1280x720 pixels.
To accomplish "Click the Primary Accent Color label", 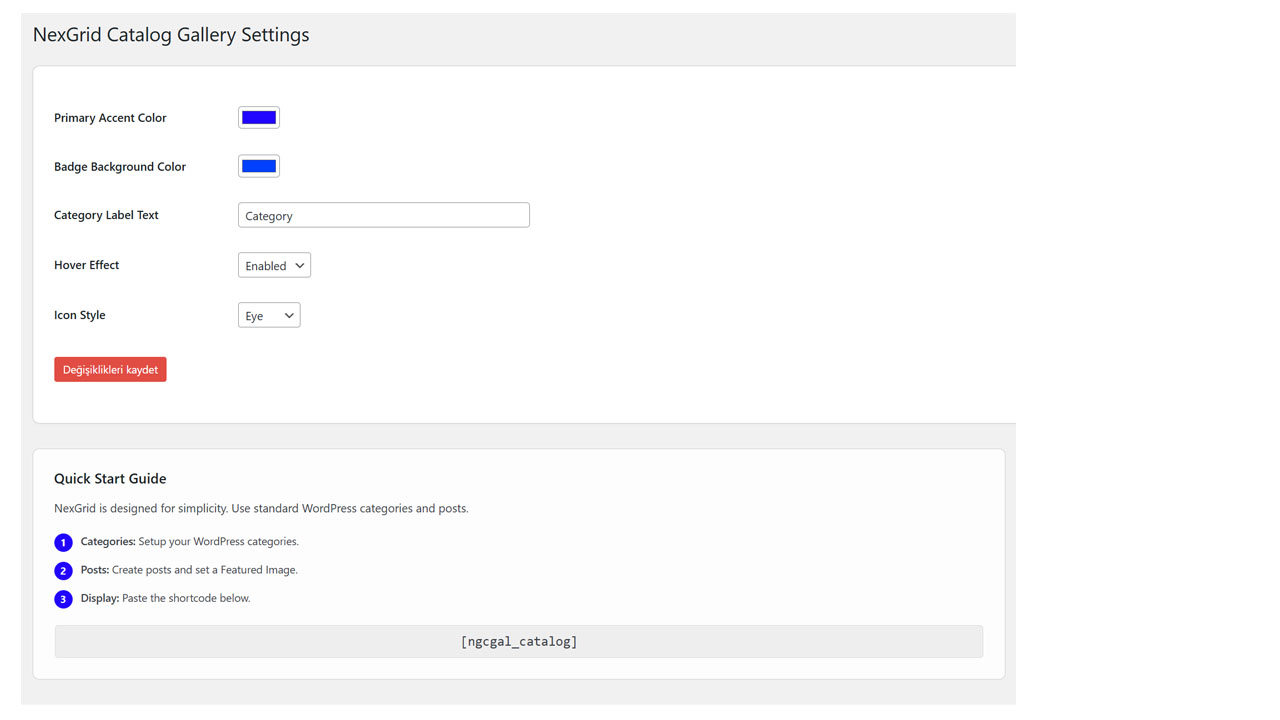I will tap(110, 118).
